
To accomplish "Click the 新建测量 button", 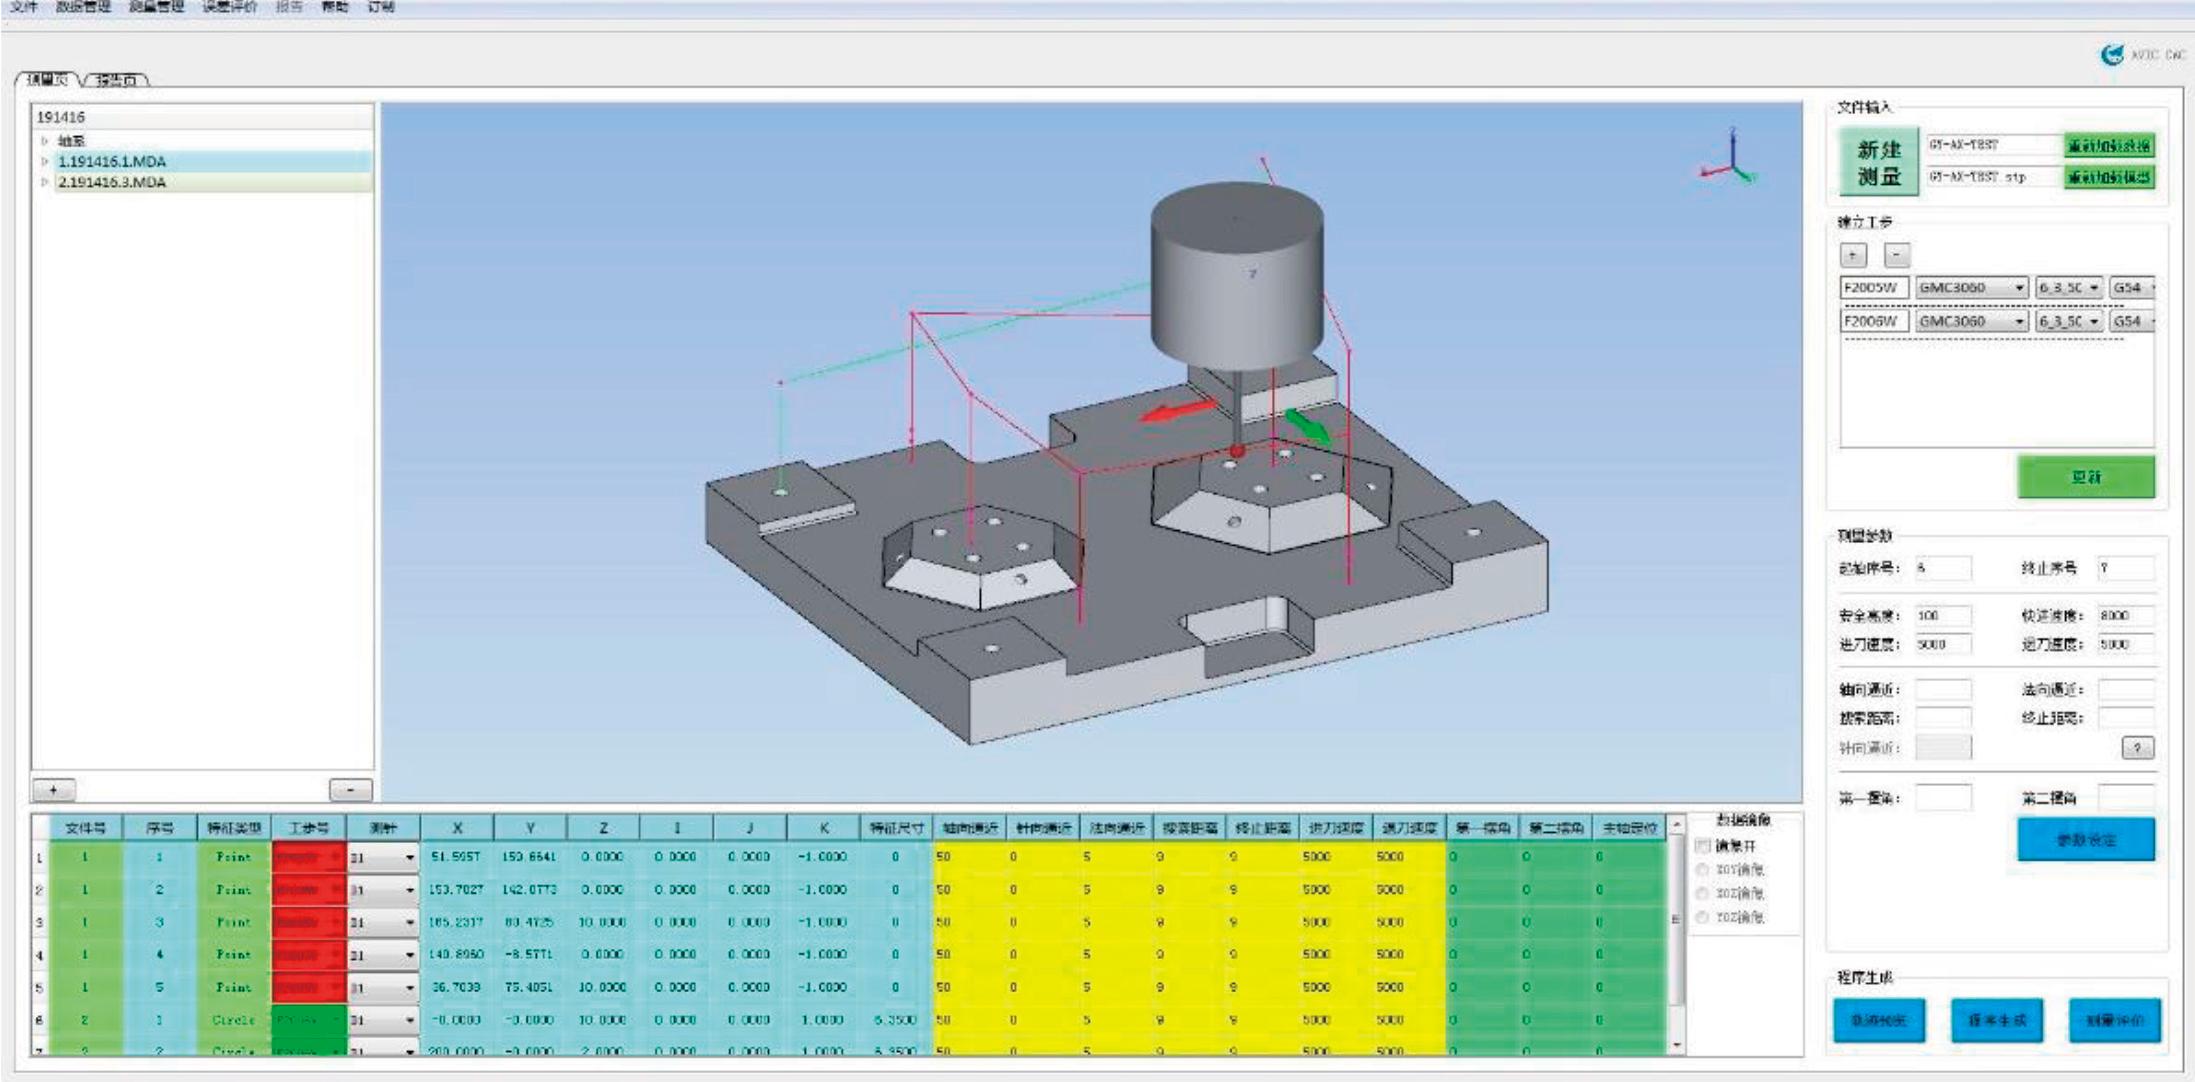I will click(1878, 161).
